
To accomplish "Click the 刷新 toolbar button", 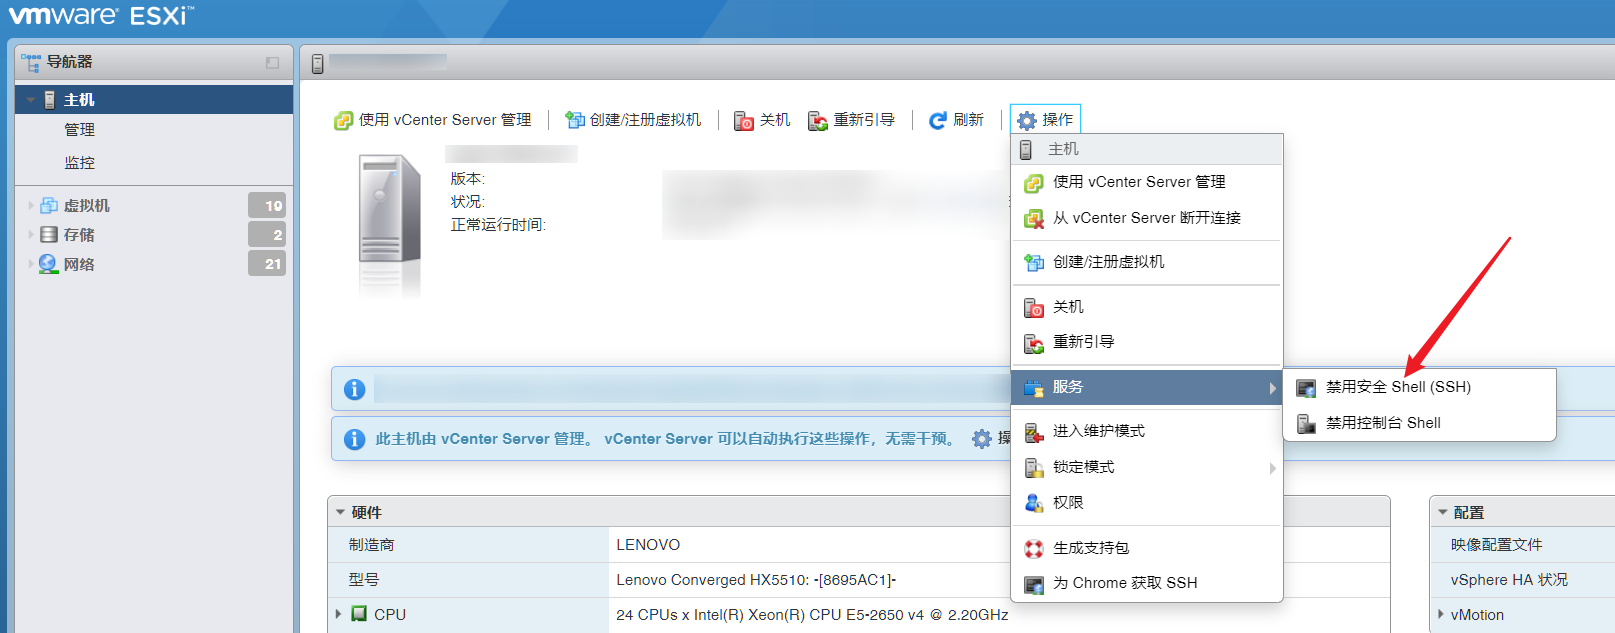I will [x=956, y=120].
